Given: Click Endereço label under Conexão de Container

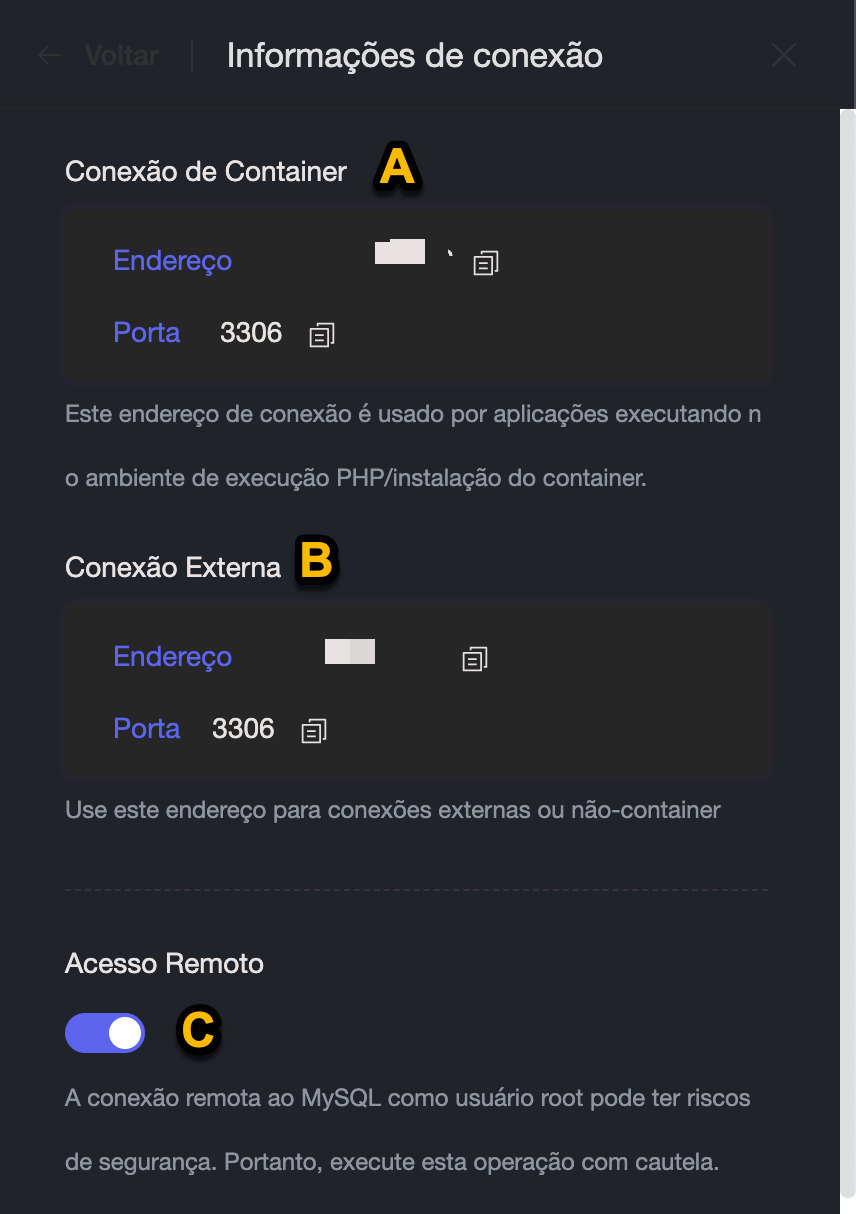Looking at the screenshot, I should tap(172, 261).
